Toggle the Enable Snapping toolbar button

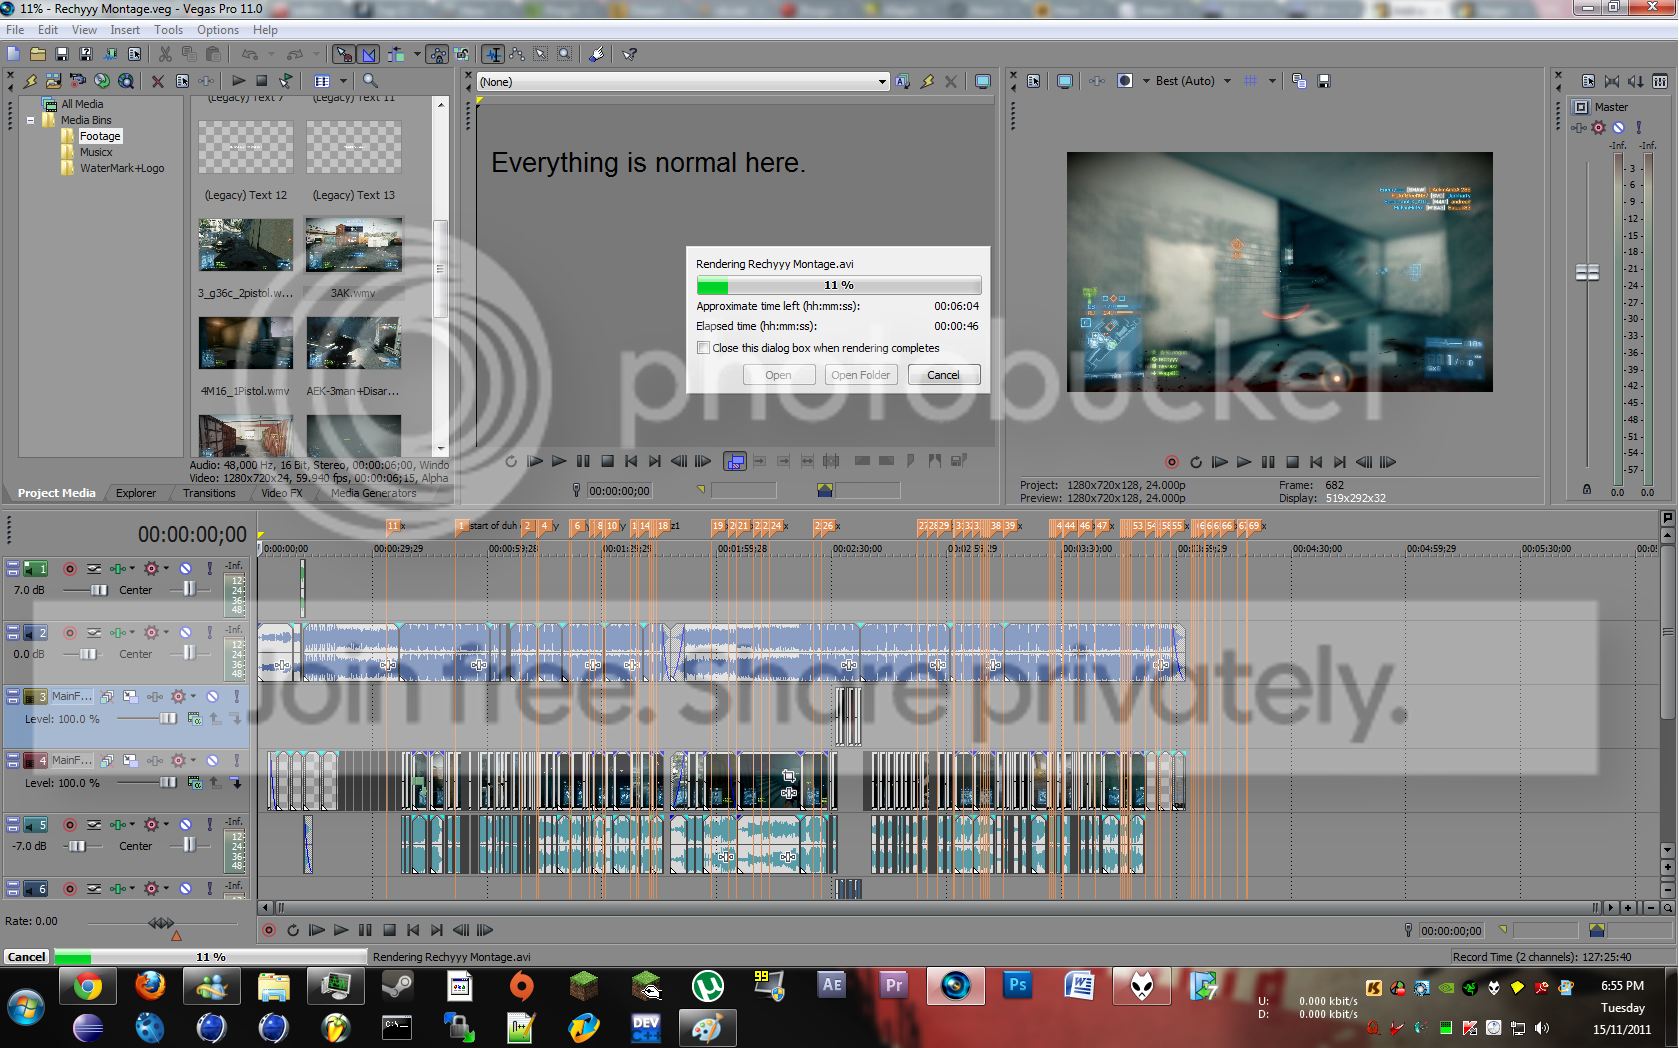pos(344,54)
